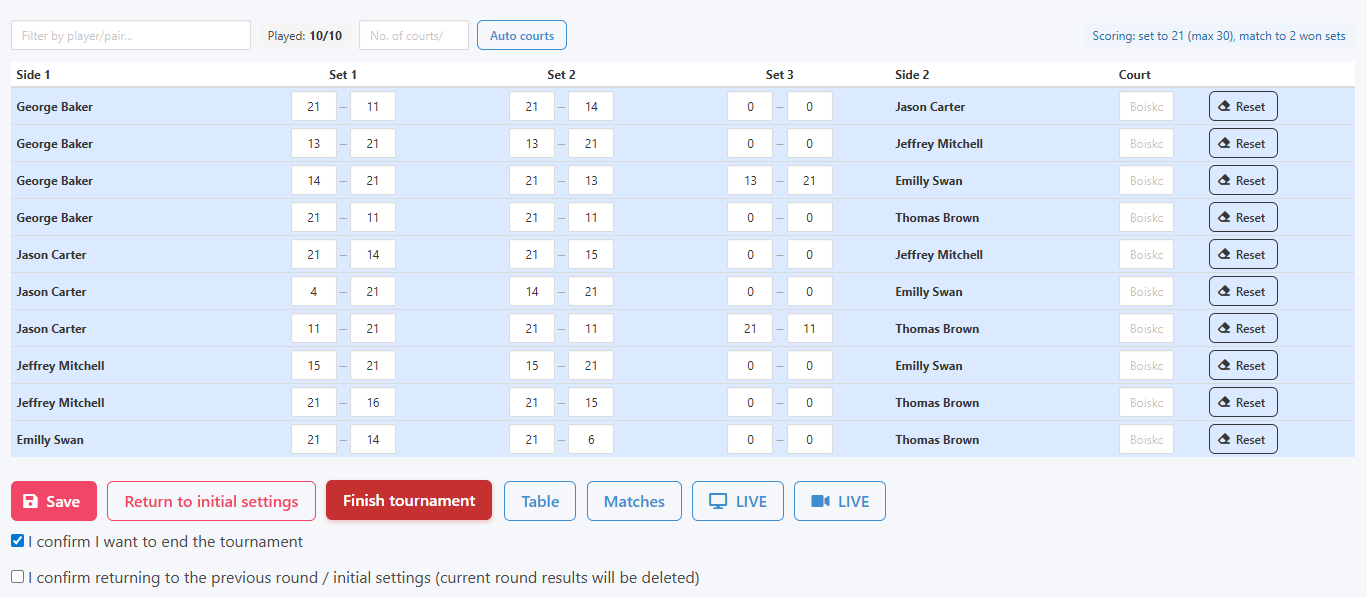Click Return to initial settings button
Image resolution: width=1367 pixels, height=597 pixels.
211,501
